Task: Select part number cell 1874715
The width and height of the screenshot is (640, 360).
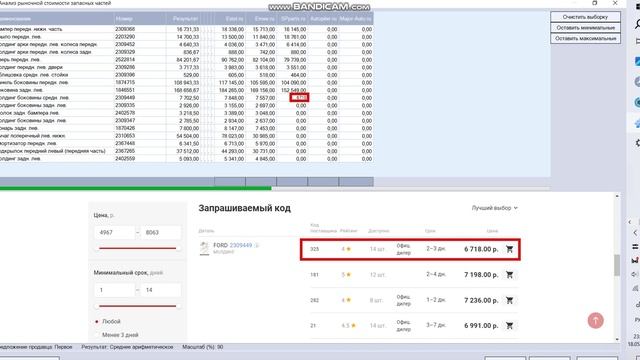Action: [140, 82]
